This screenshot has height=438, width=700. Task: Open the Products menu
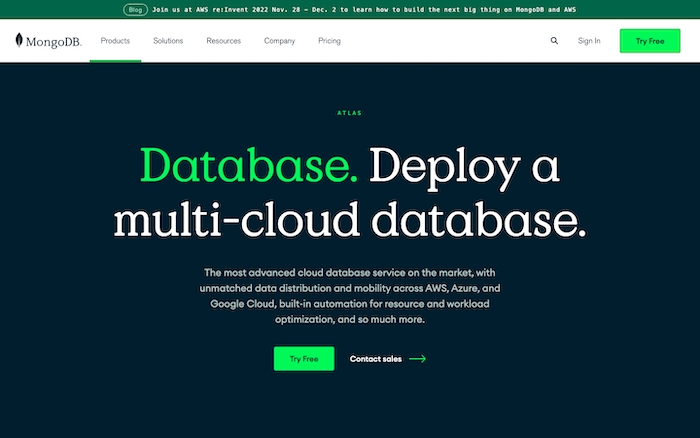tap(115, 41)
